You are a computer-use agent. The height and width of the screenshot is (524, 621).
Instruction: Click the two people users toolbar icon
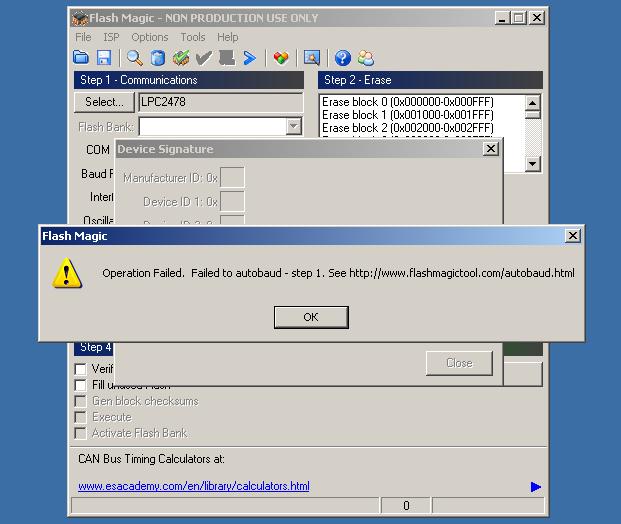[366, 58]
